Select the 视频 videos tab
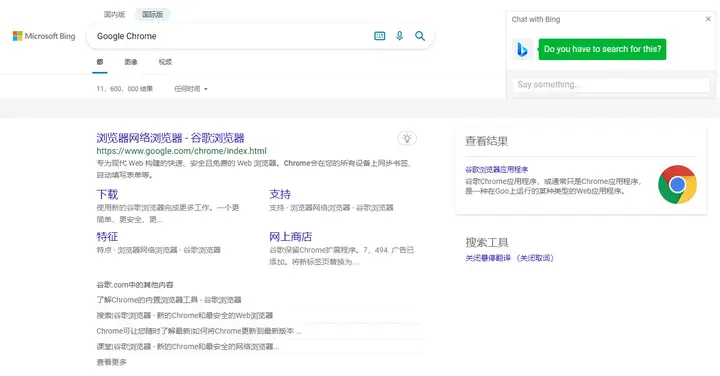 [165, 62]
